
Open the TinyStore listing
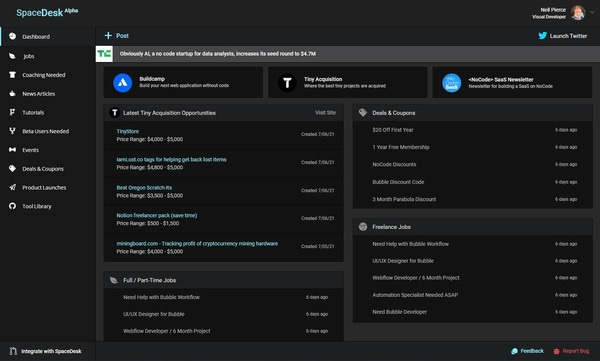coord(127,131)
